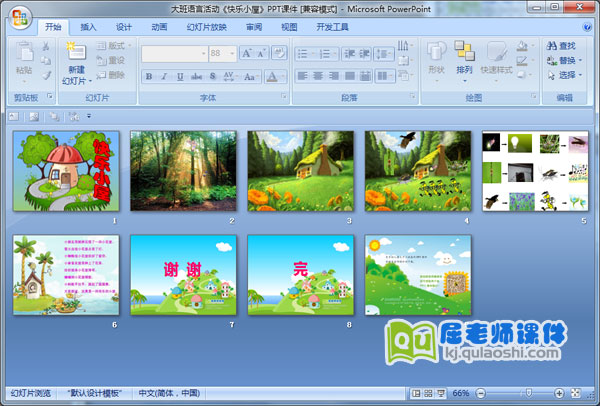600x406 pixels.
Task: Open the Paragraph dialog launcher
Action: [412, 96]
